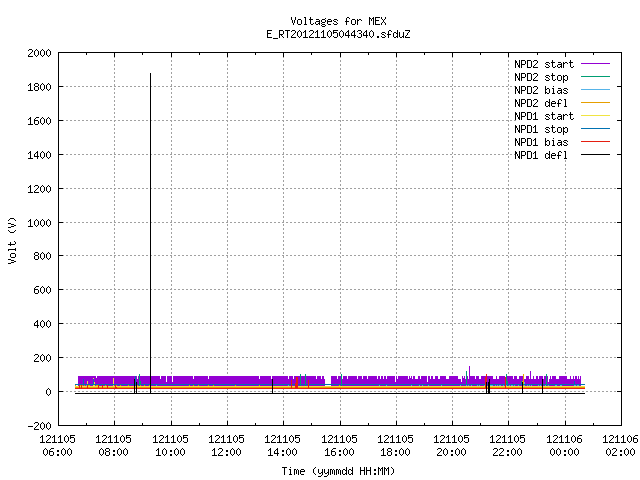Click the y-axis value 400
640x480 pixels.
point(42,324)
